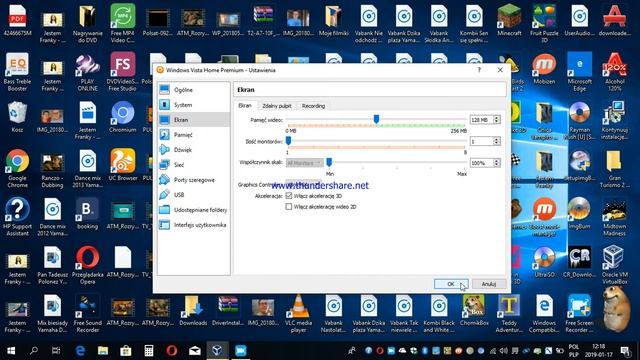
Task: Launch Edge from the taskbar
Action: tap(80, 351)
